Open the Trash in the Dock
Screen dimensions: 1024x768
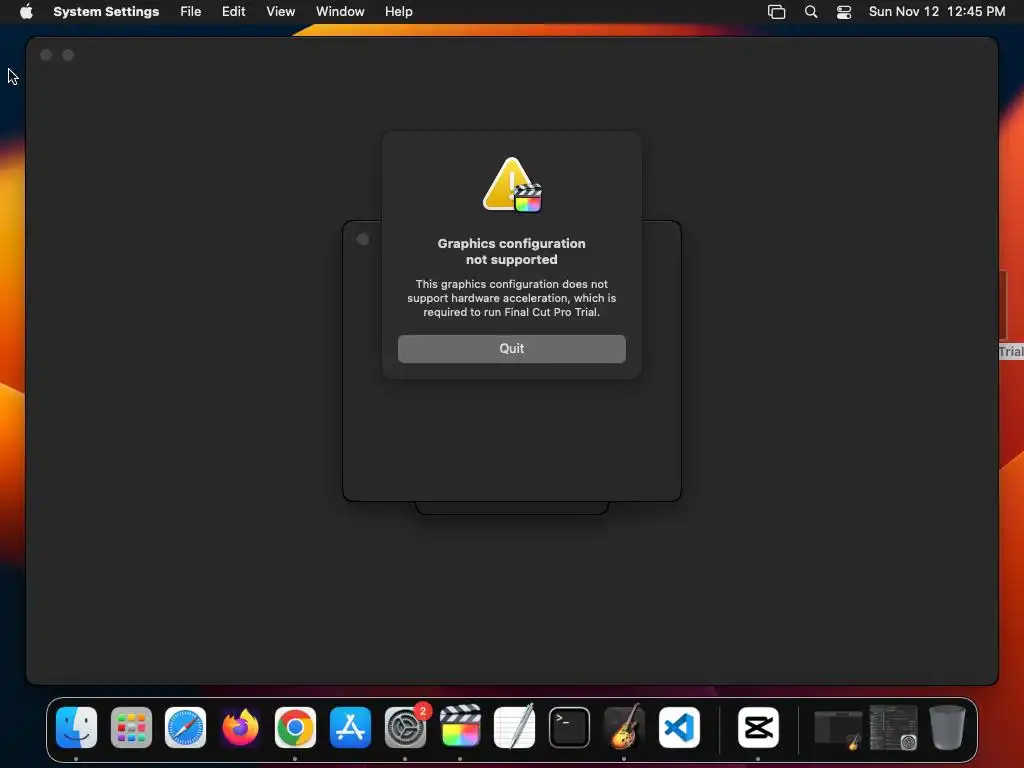[x=947, y=727]
